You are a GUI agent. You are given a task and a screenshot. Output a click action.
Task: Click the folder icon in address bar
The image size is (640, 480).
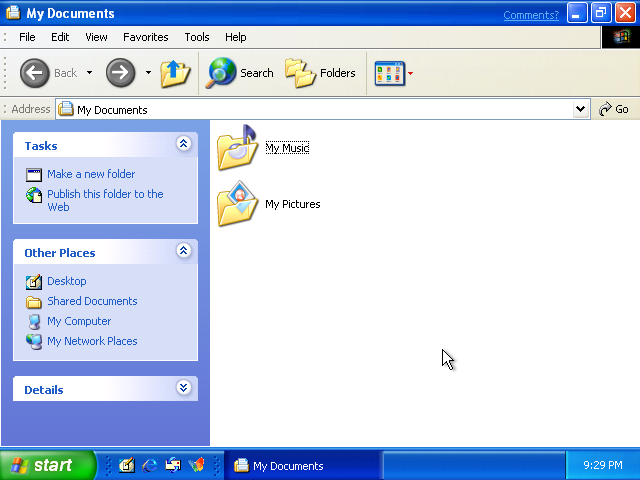66,109
